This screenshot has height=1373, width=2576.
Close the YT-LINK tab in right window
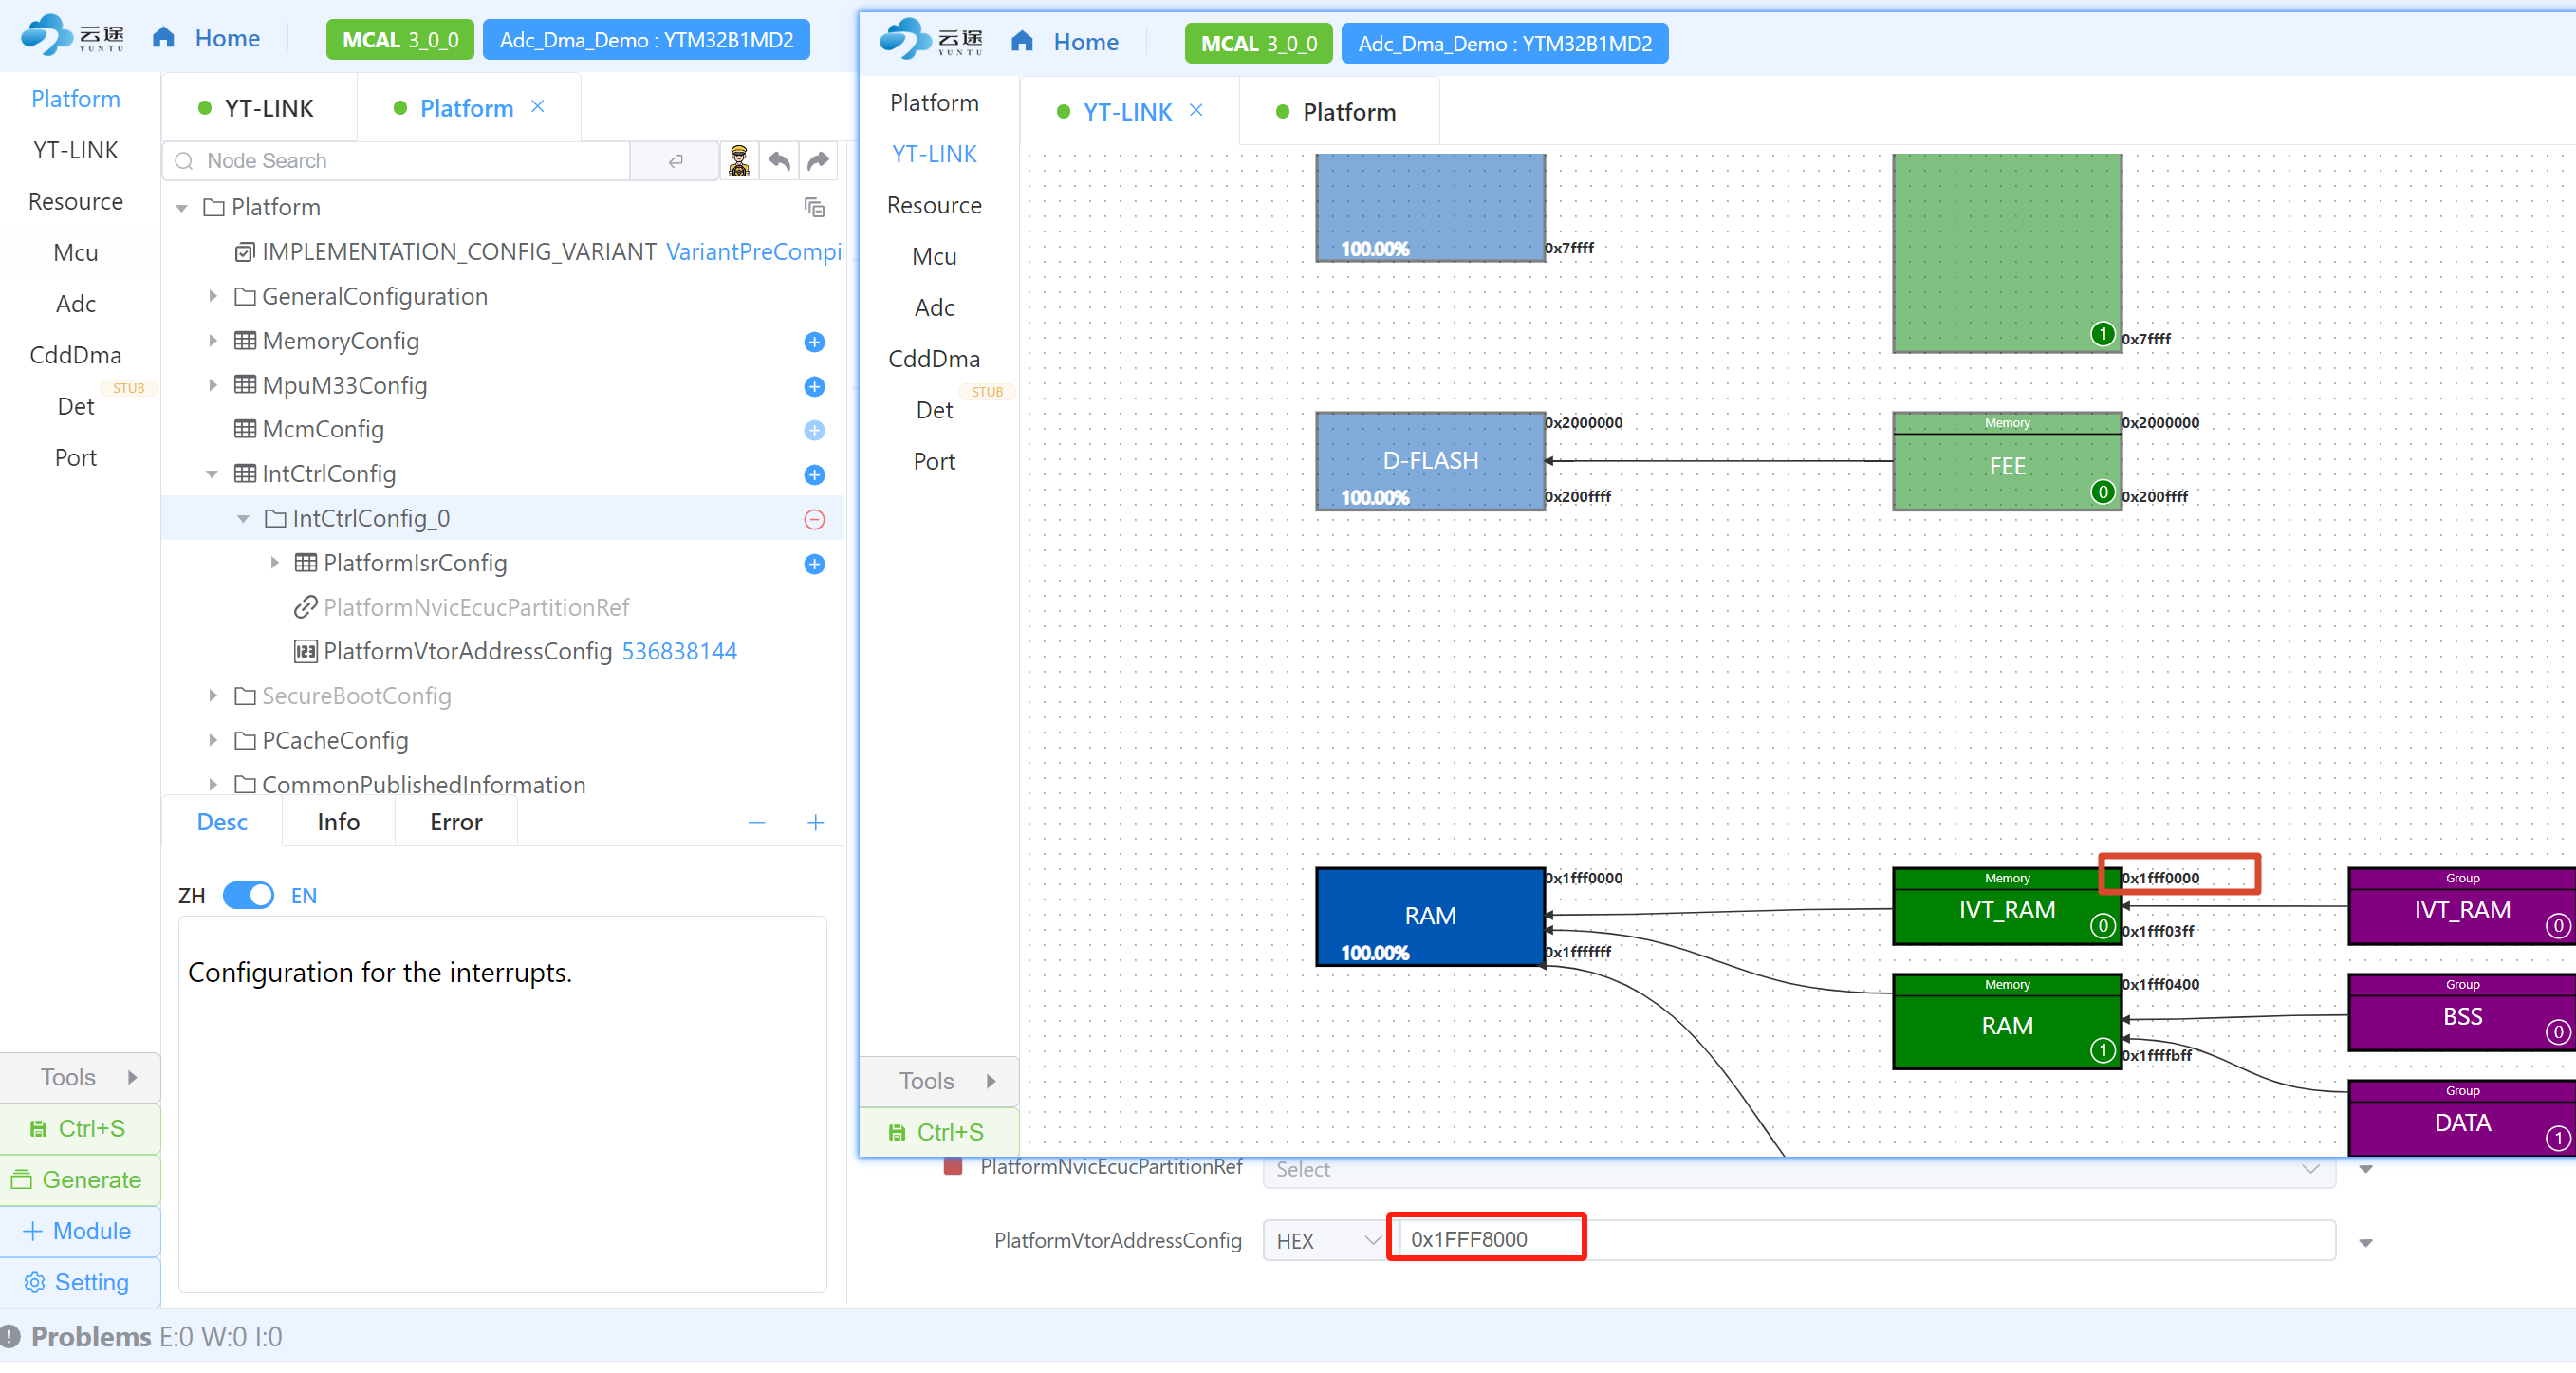point(1196,111)
